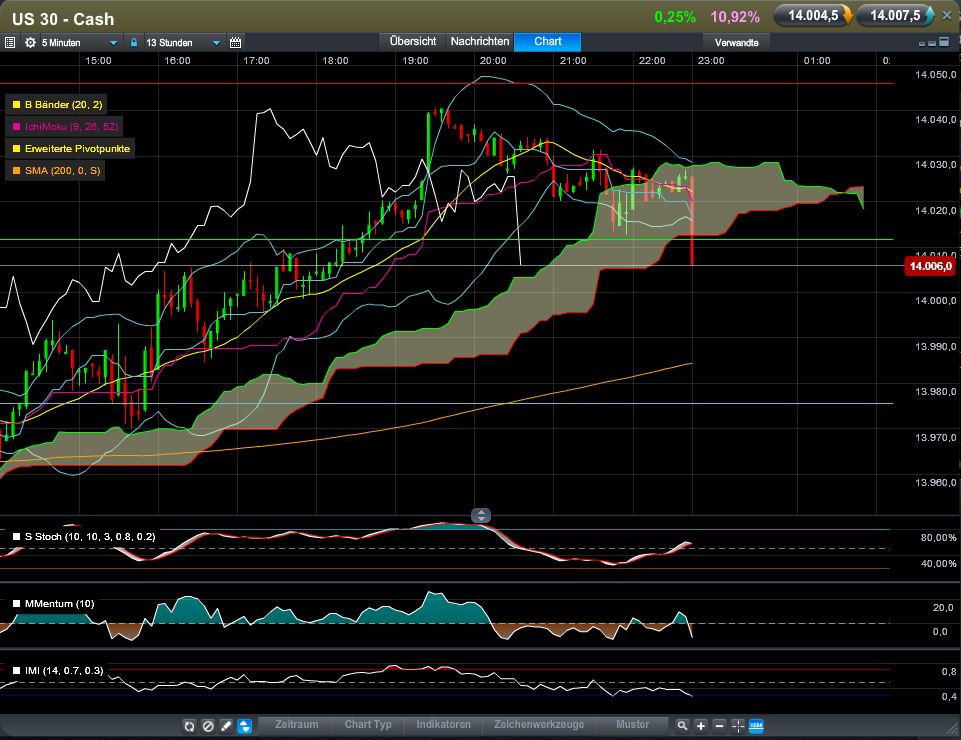This screenshot has height=740, width=961.
Task: Click the refresh chart icon in bottom toolbar
Action: [189, 726]
